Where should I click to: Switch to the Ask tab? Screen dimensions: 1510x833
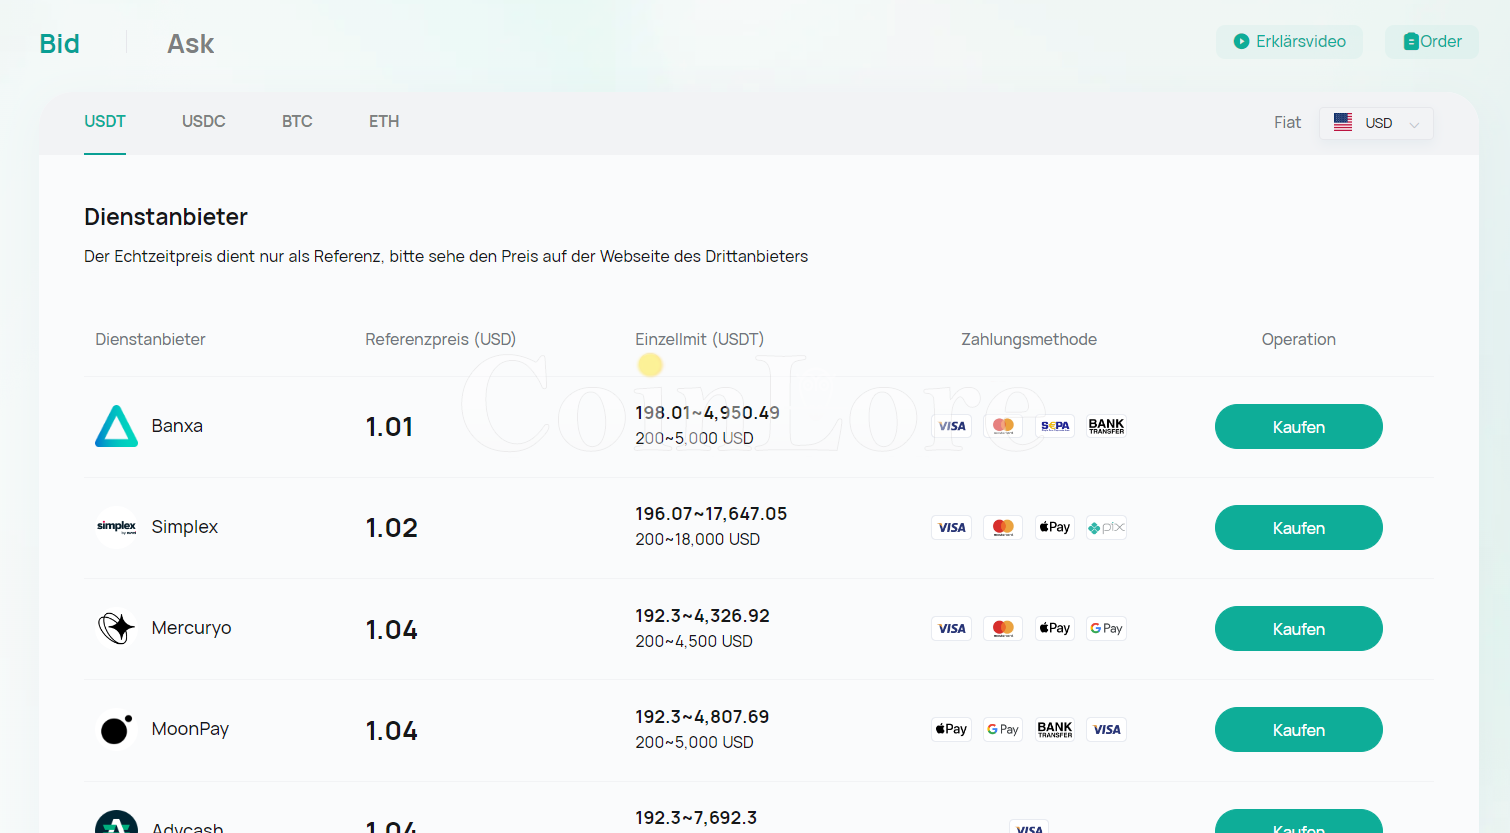pos(190,44)
